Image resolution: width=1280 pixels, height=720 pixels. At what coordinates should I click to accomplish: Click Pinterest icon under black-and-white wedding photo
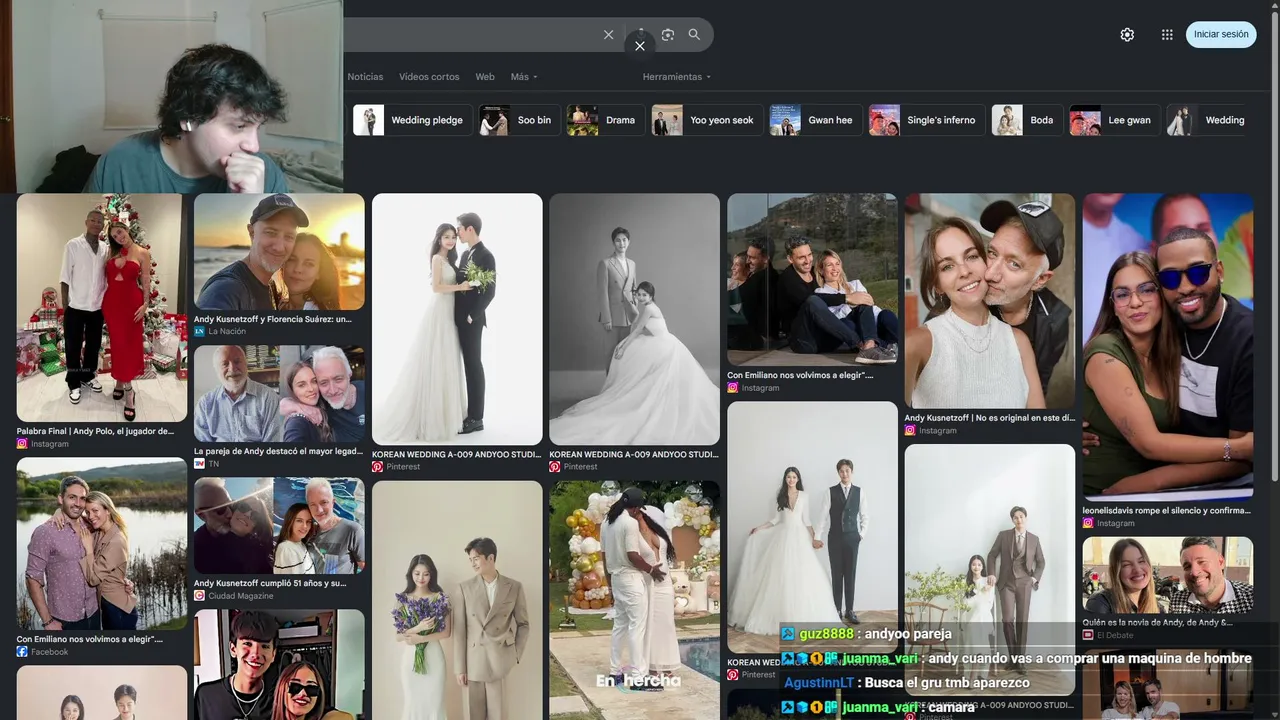(x=555, y=467)
